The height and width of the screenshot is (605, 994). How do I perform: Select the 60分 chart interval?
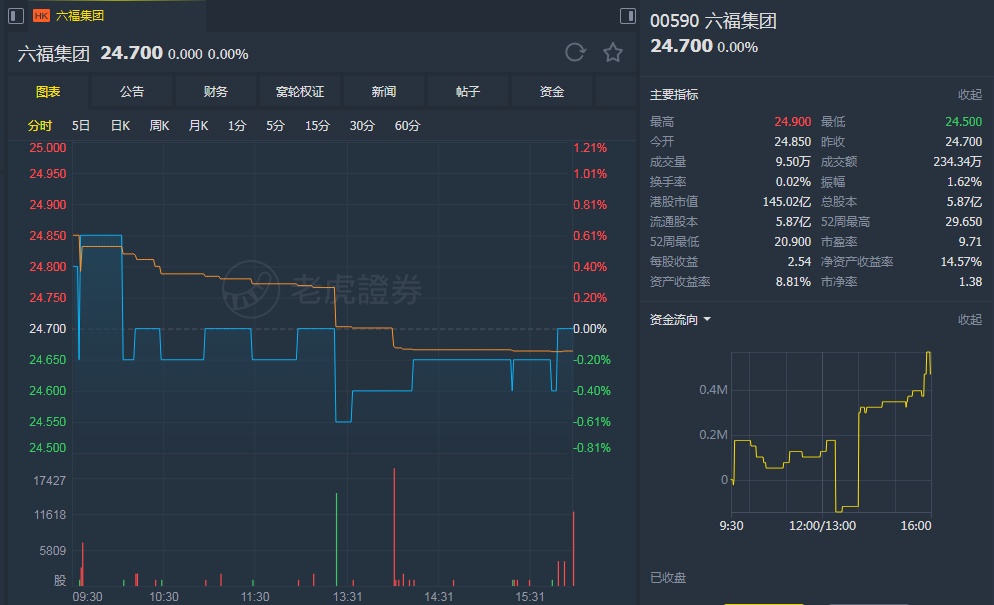pos(407,126)
